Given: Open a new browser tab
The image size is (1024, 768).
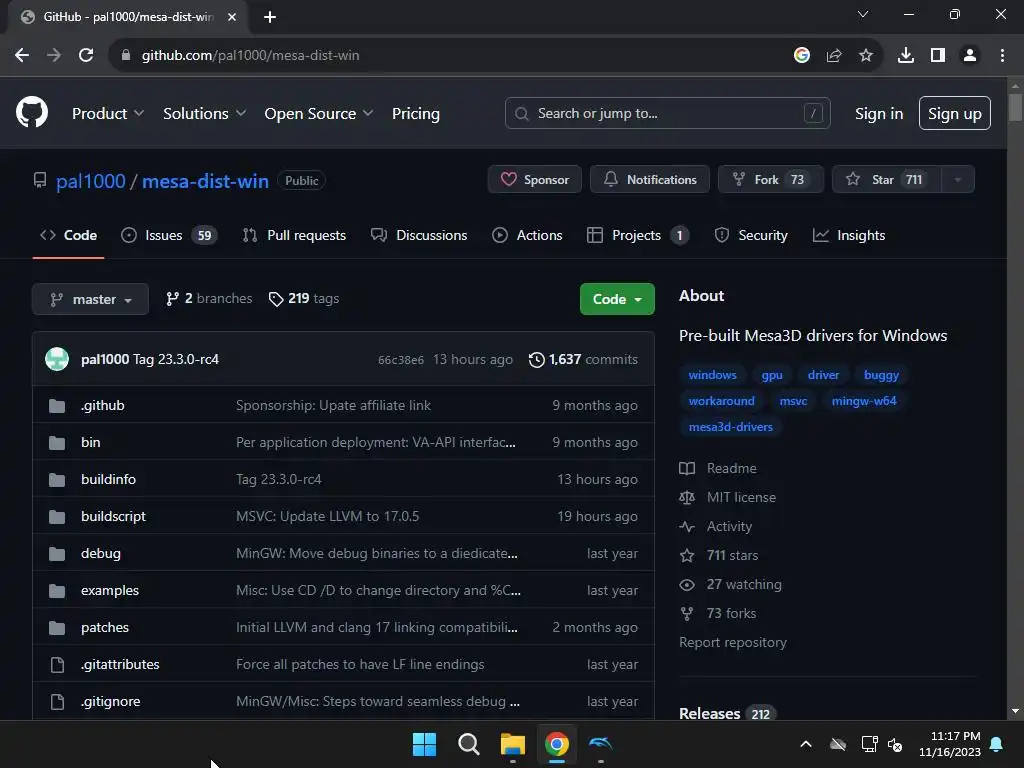Looking at the screenshot, I should (270, 17).
